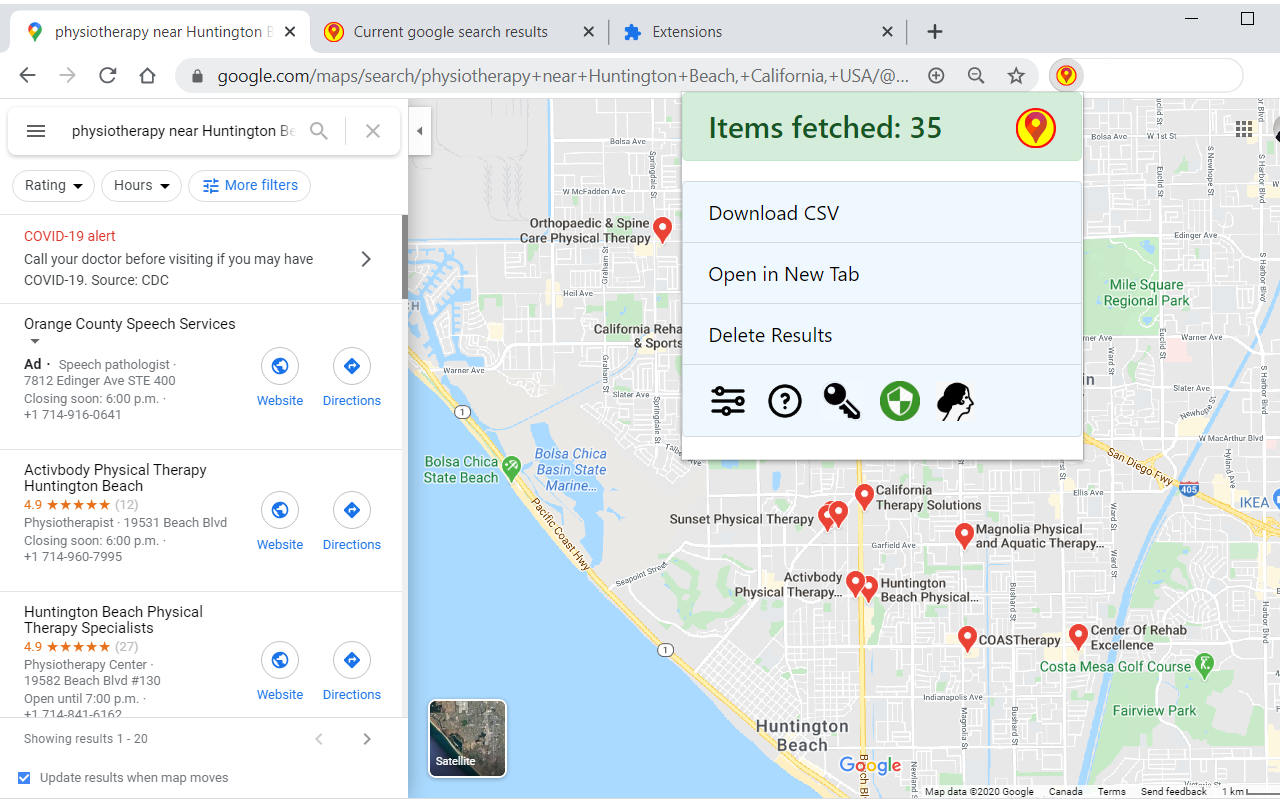This screenshot has height=800, width=1280.
Task: Open Google Maps hamburger menu
Action: click(x=36, y=131)
